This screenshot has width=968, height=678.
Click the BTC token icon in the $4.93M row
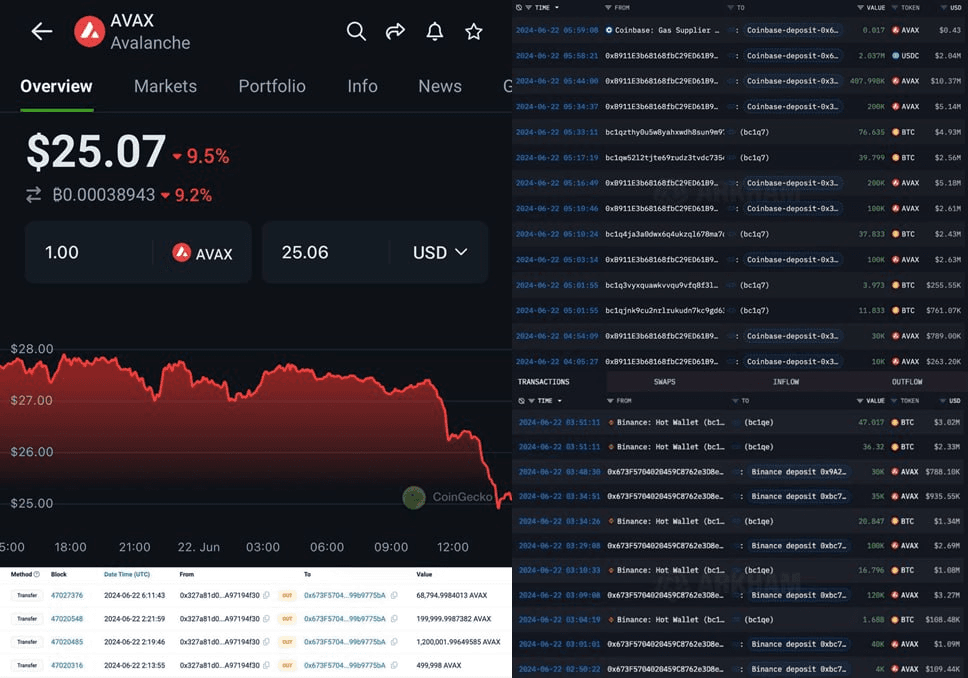point(895,132)
